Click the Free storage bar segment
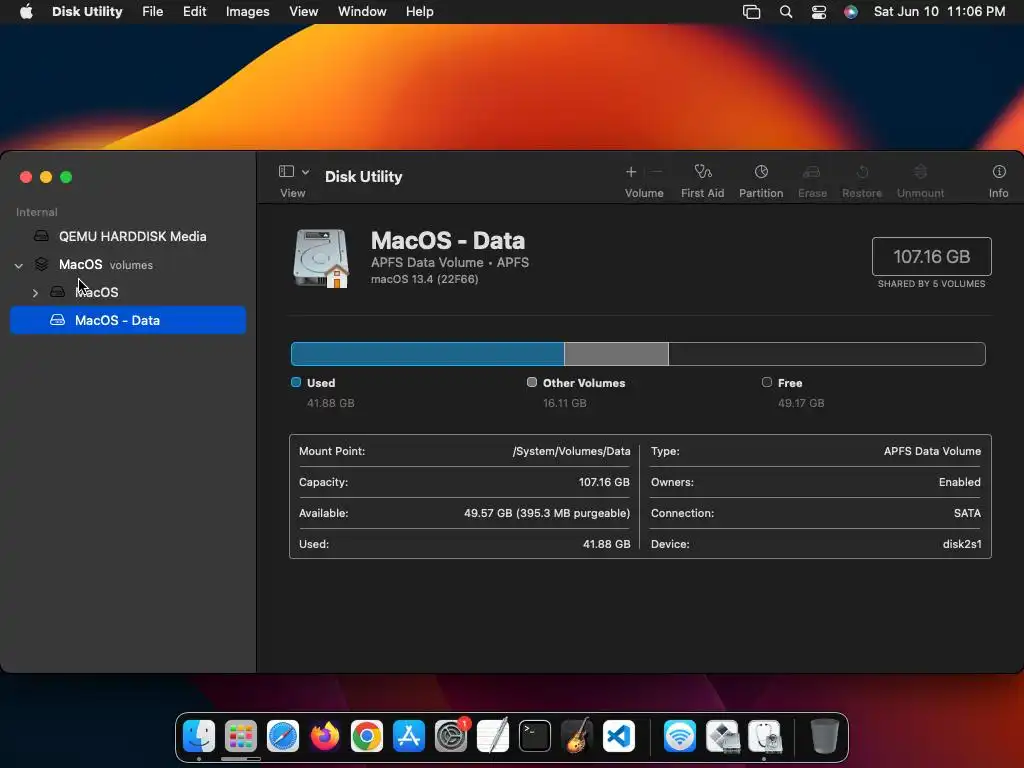The image size is (1024, 768). click(x=827, y=354)
